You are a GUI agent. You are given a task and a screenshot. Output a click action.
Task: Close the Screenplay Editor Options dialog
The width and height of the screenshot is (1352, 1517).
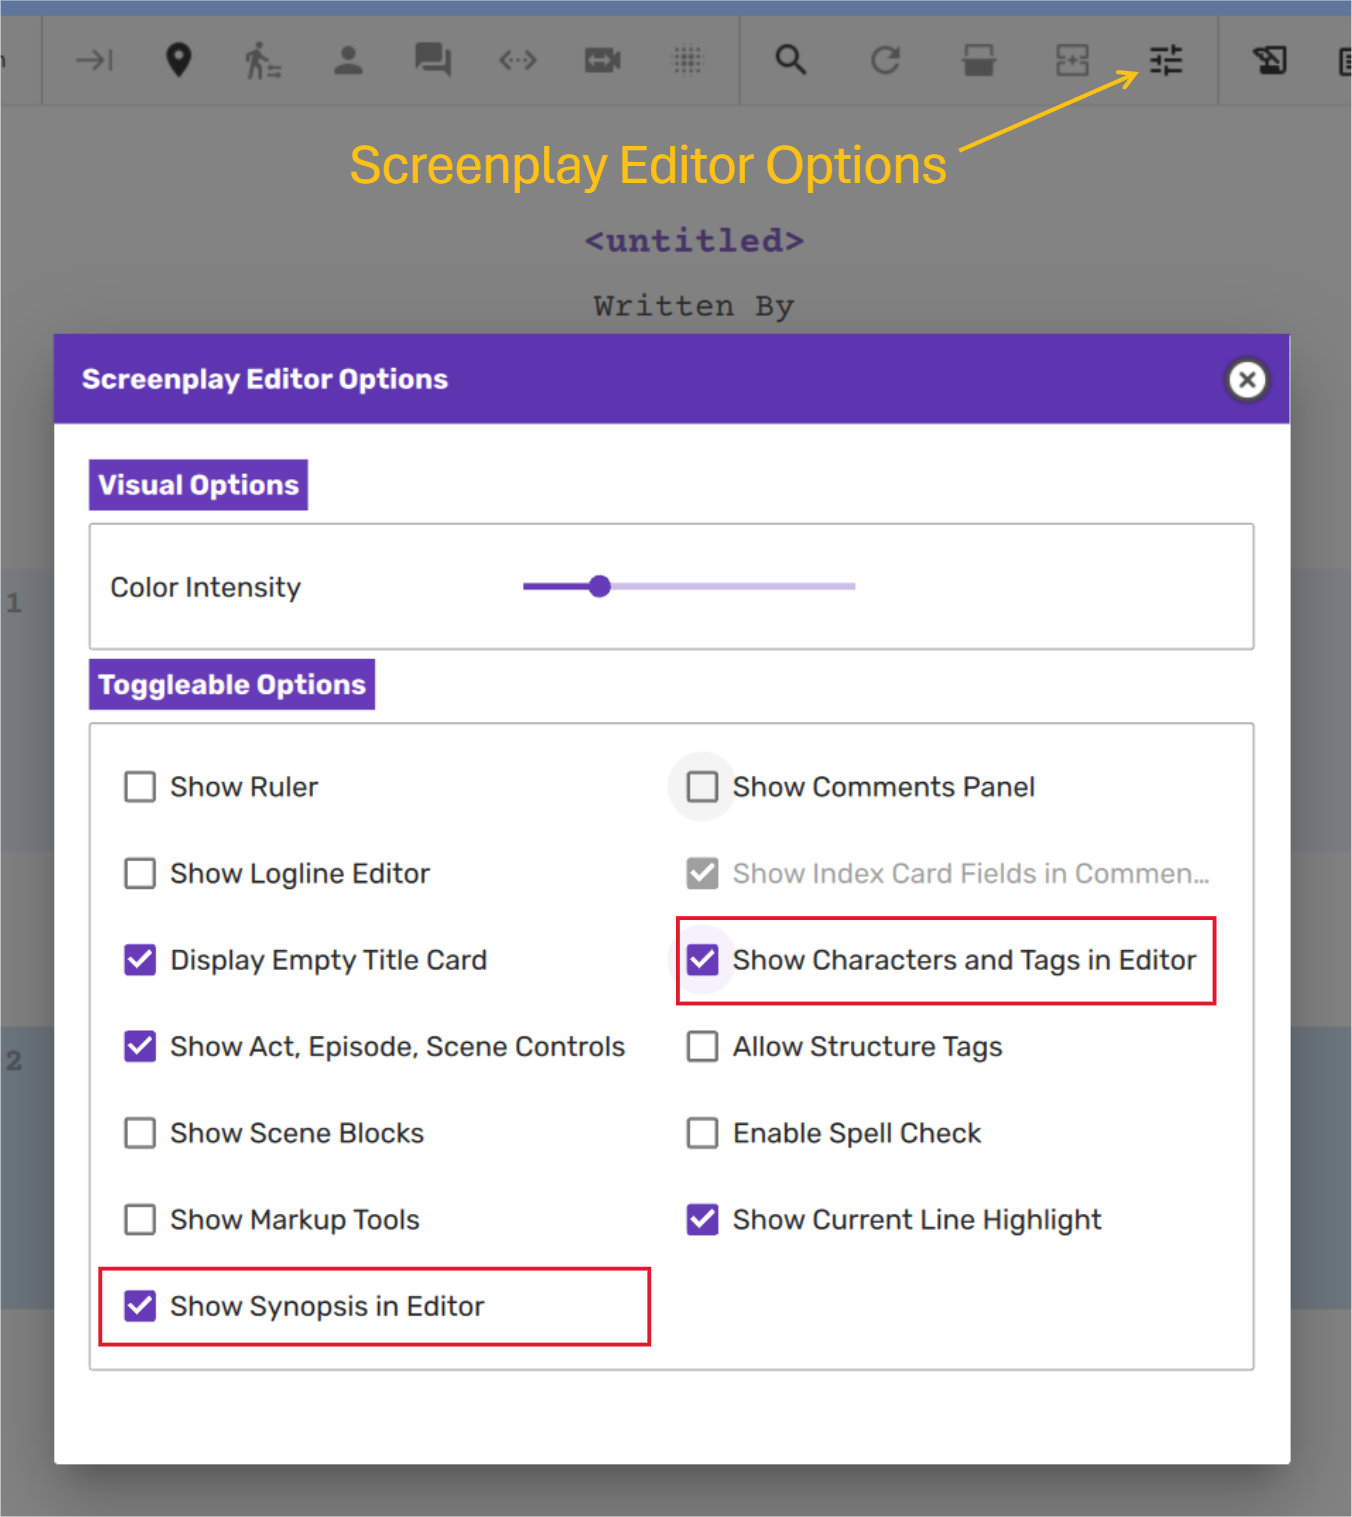pos(1247,380)
